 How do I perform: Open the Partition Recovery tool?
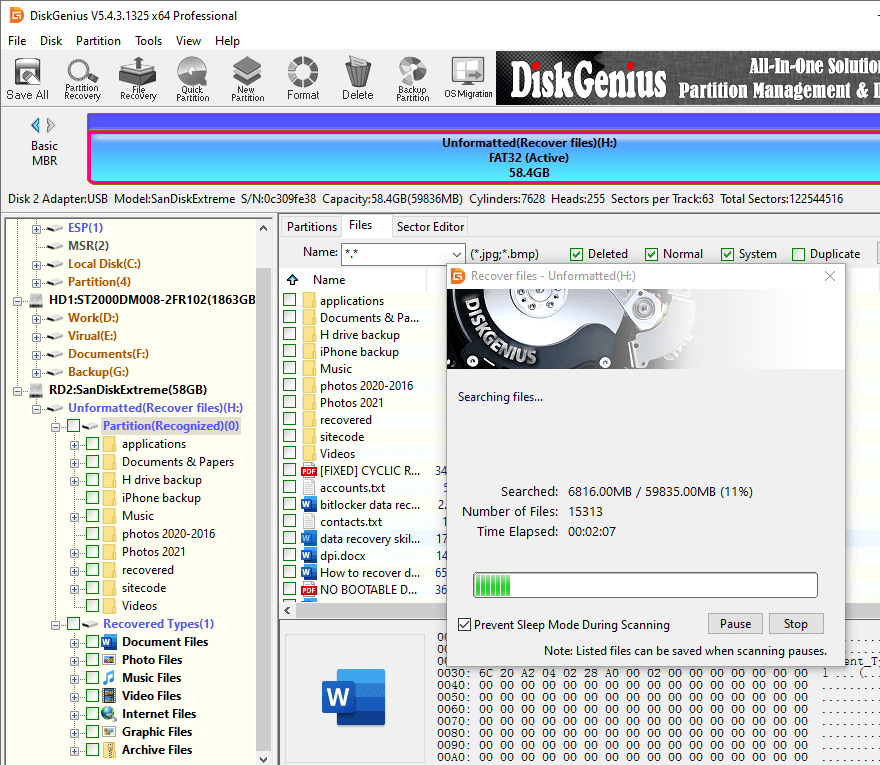[x=82, y=79]
